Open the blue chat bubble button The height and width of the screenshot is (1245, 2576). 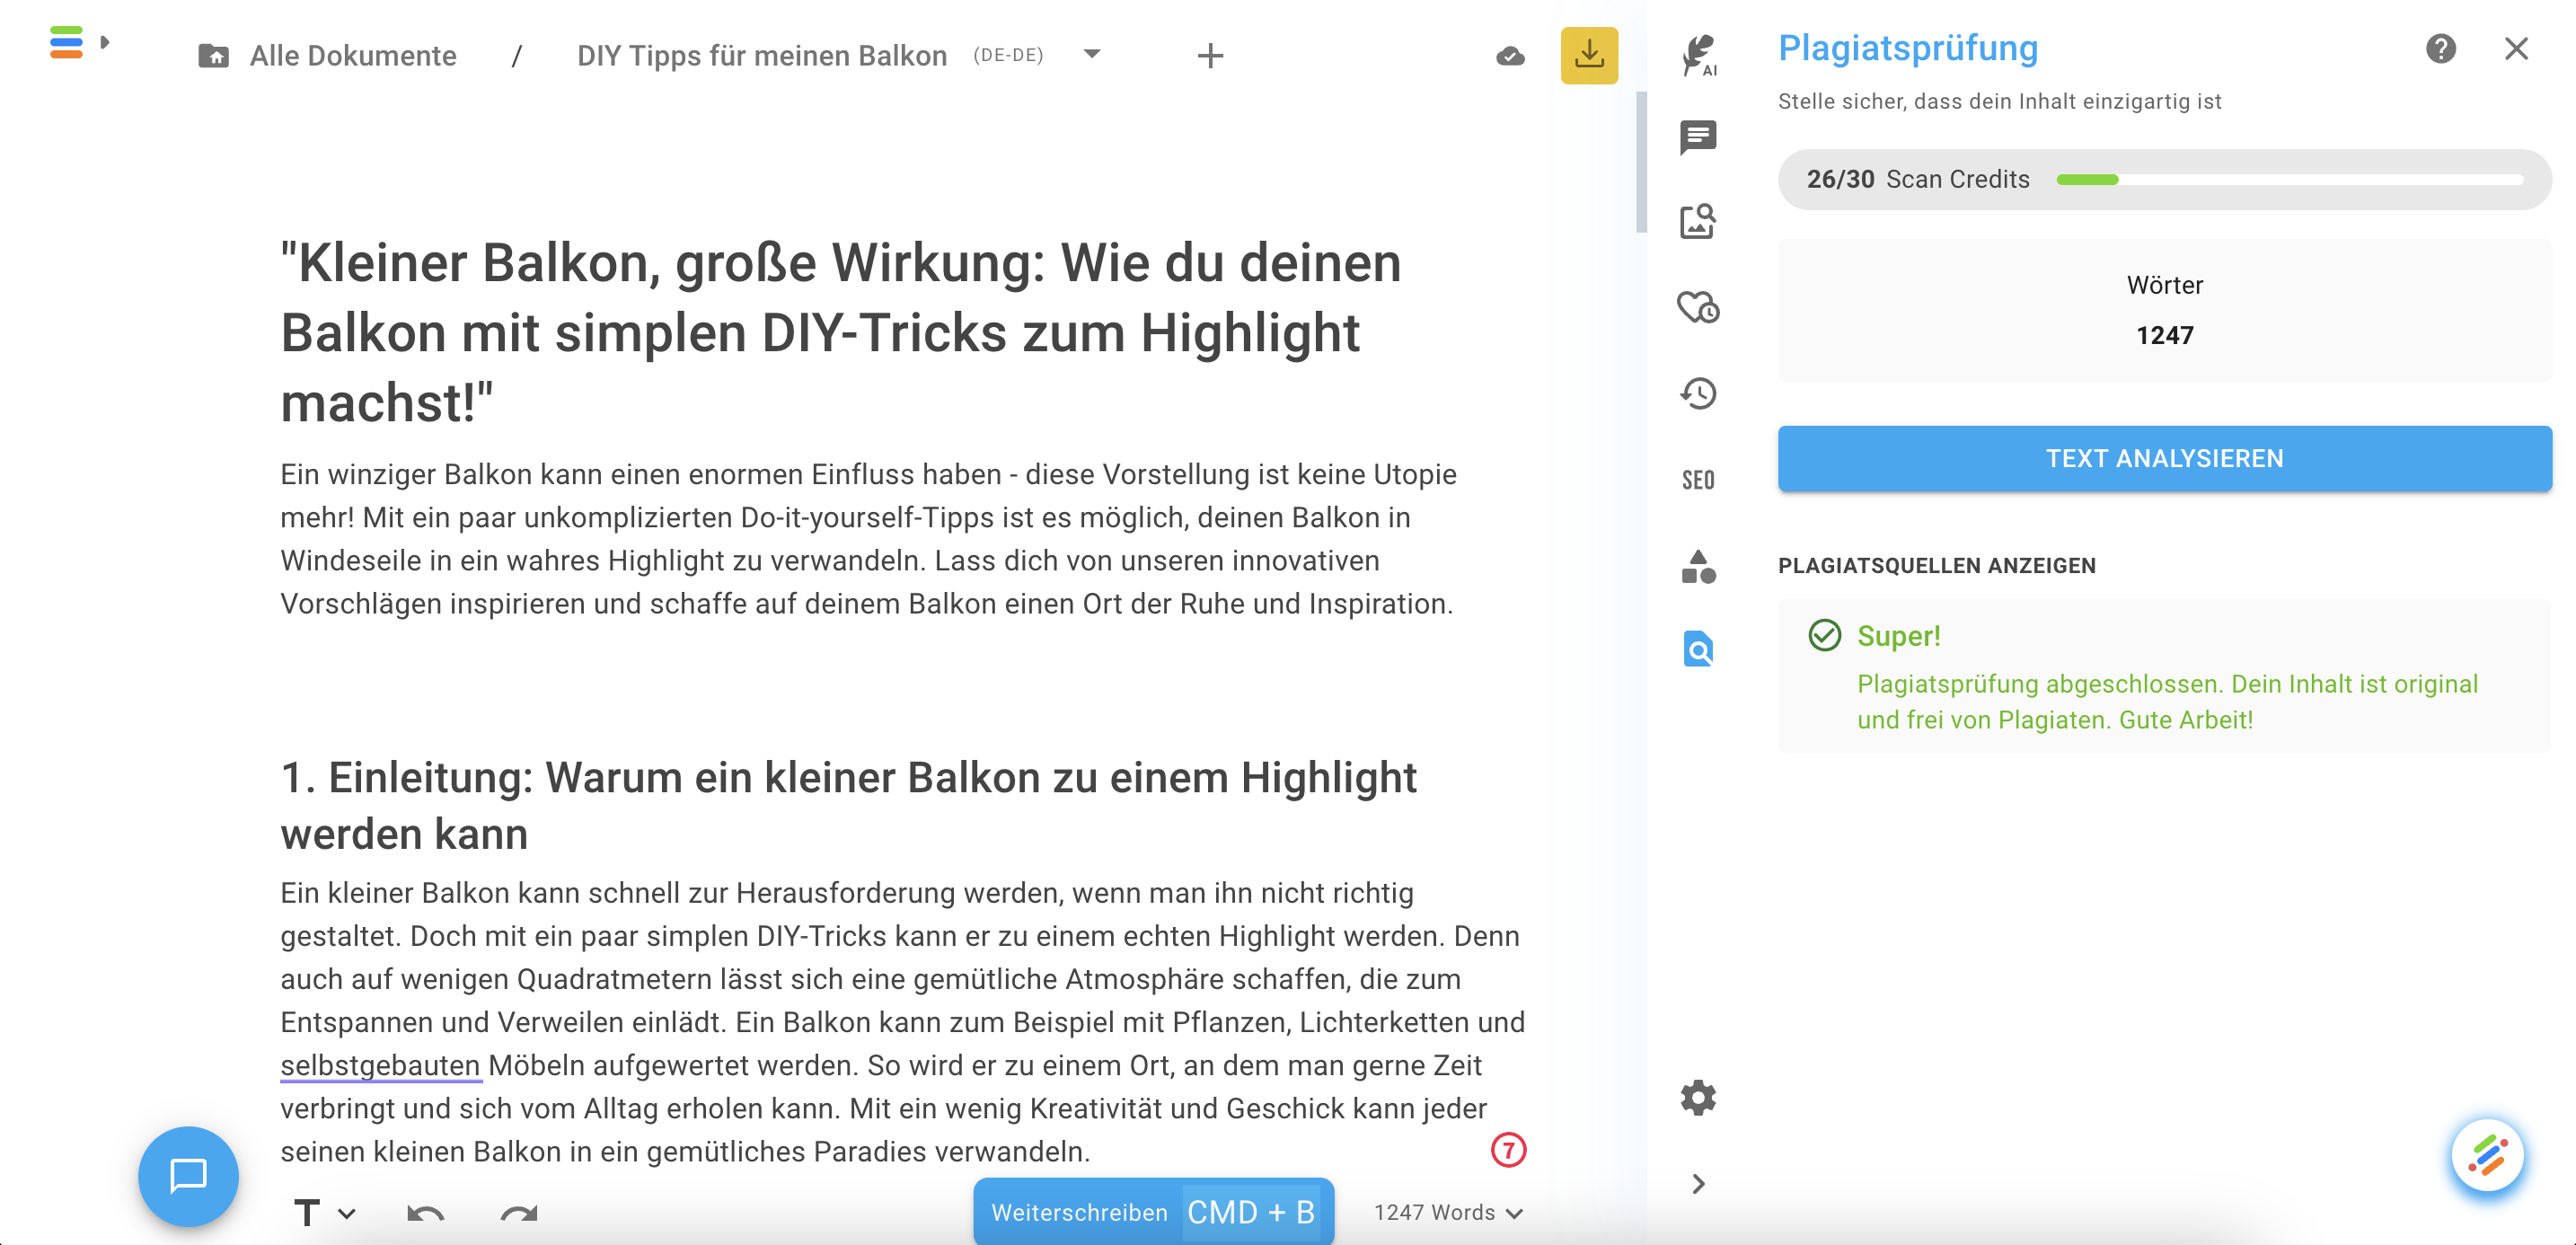coord(188,1176)
